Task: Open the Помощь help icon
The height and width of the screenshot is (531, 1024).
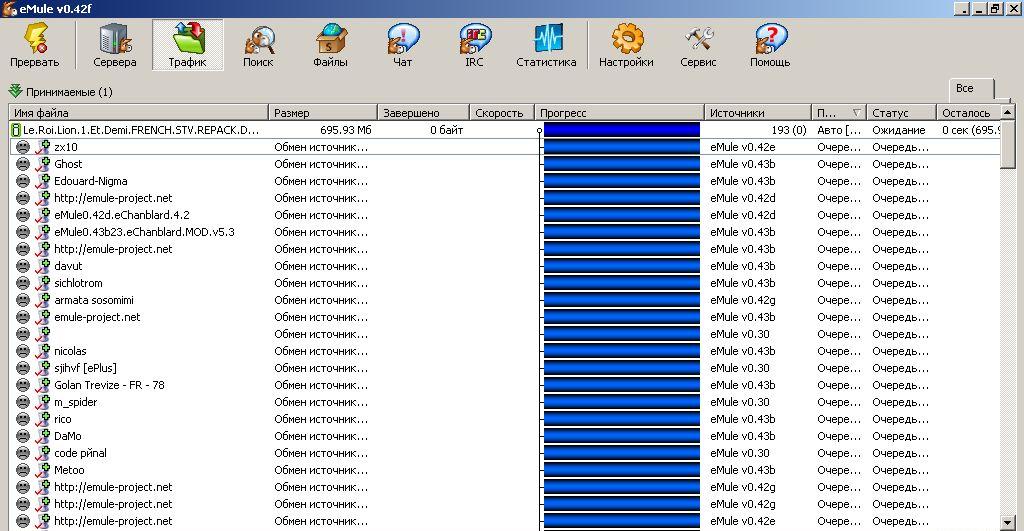Action: tap(770, 44)
